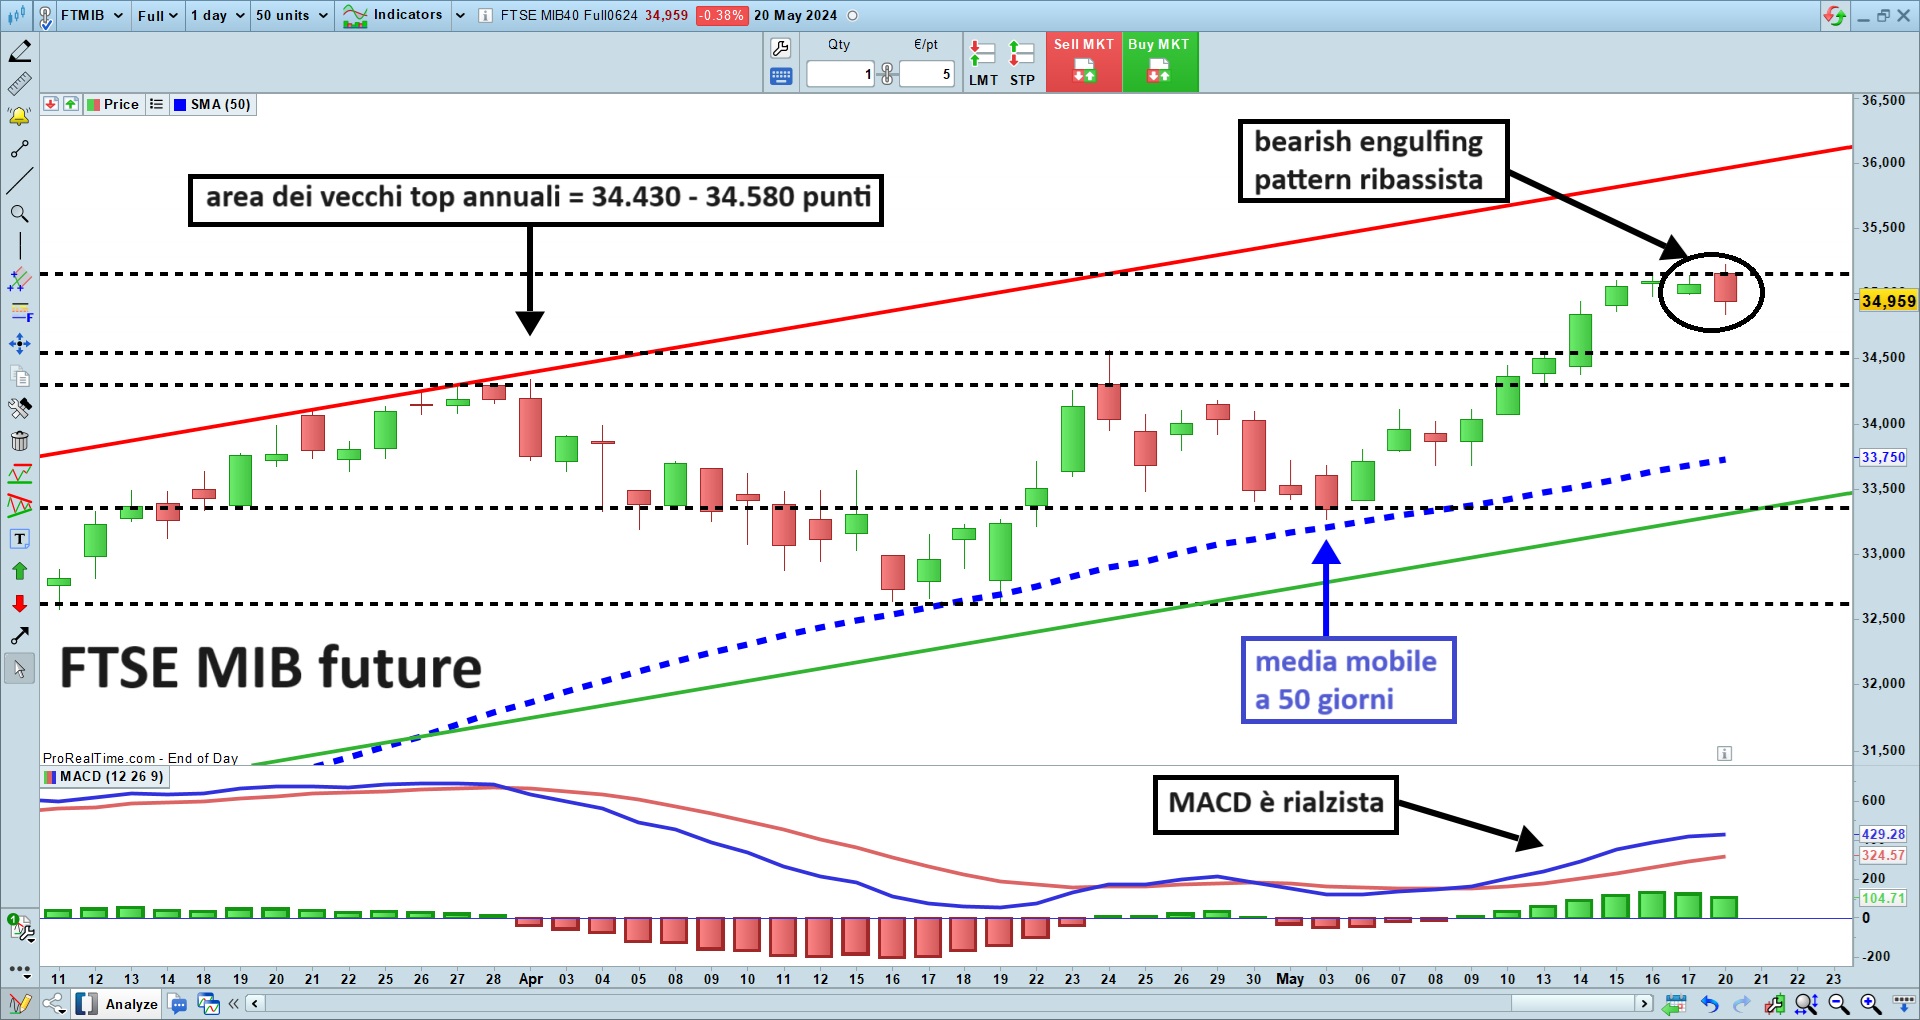1920x1020 pixels.
Task: Click the magnifier auto-zoom with arrows icon
Action: pyautogui.click(x=1806, y=1004)
